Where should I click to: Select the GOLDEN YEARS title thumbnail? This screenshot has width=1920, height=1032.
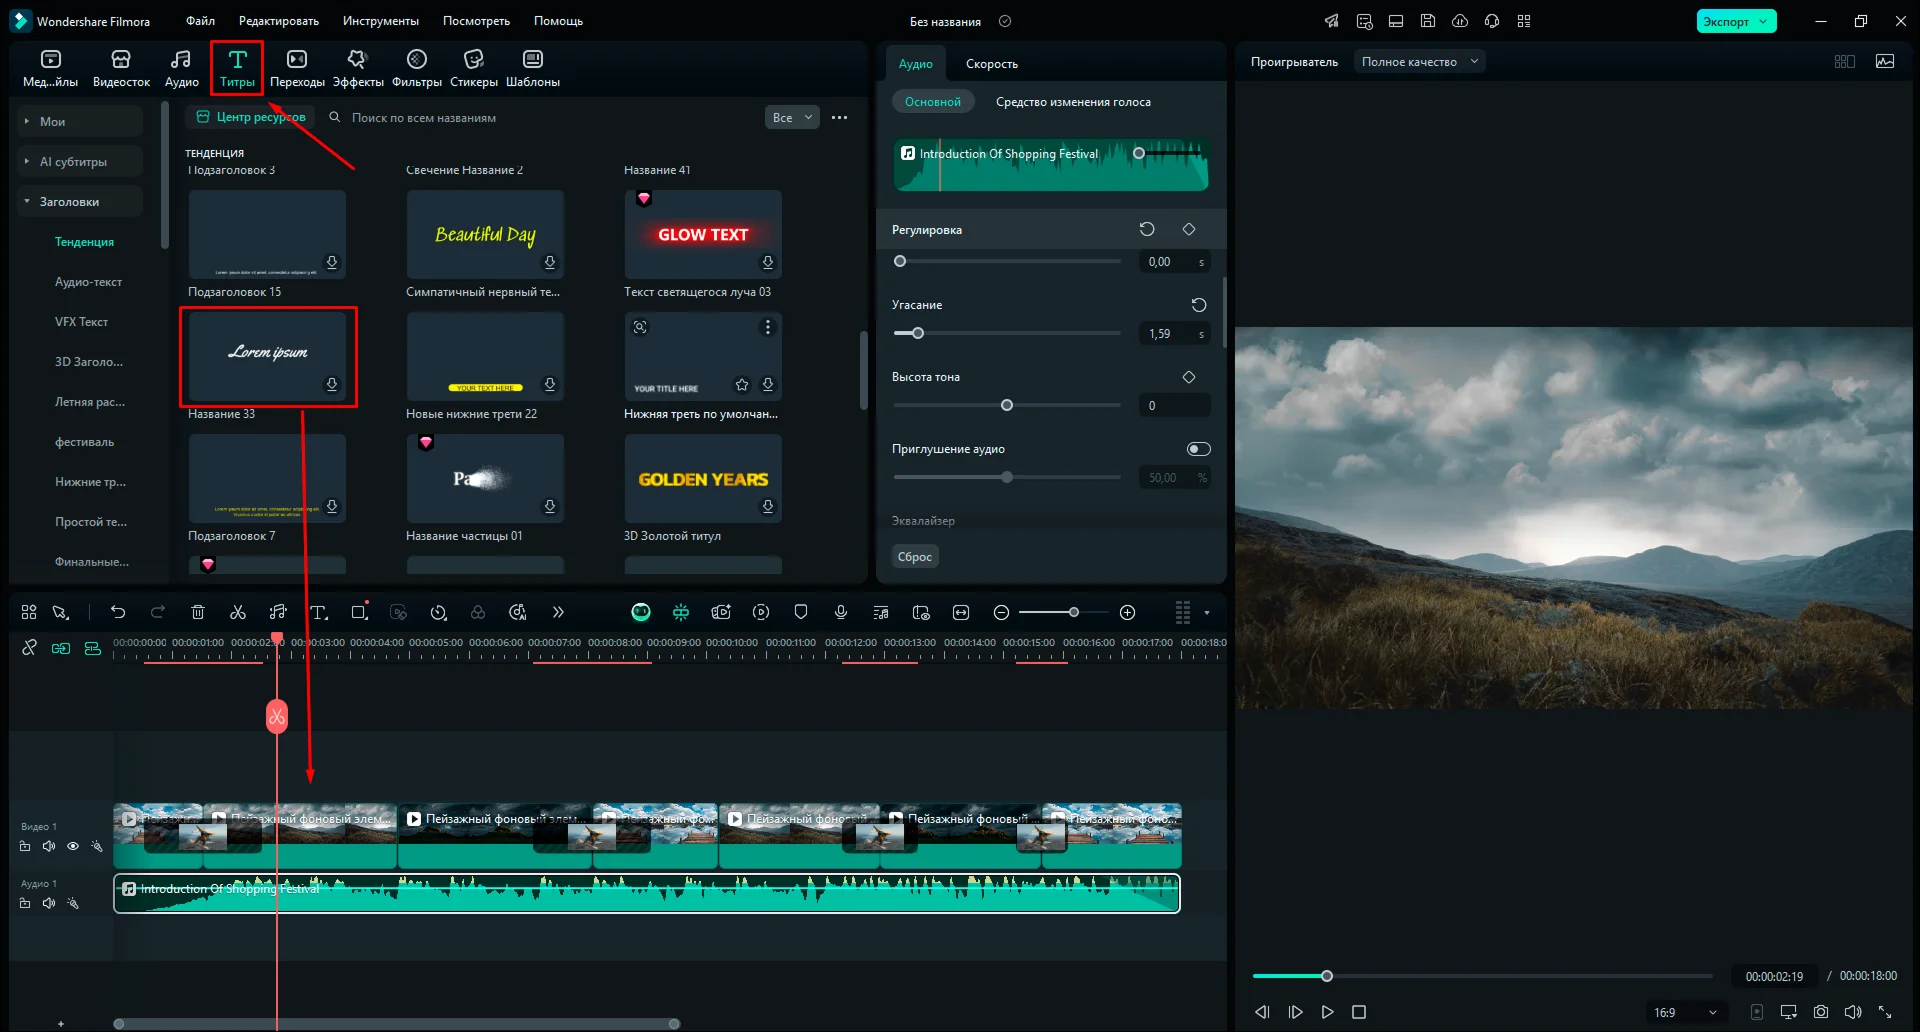[703, 479]
